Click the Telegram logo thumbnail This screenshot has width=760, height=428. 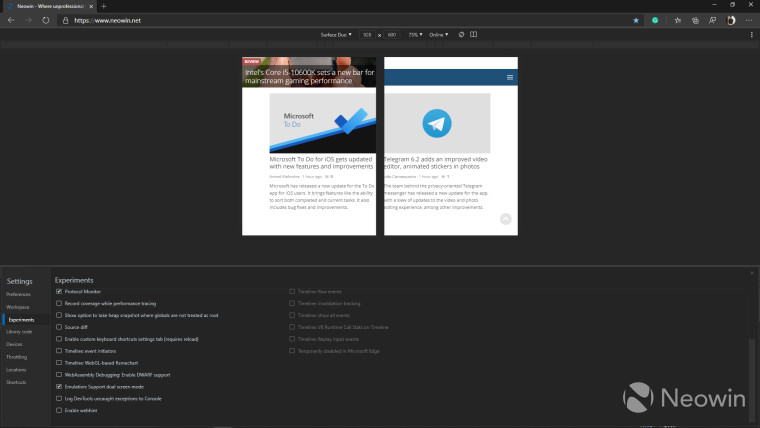pyautogui.click(x=437, y=123)
